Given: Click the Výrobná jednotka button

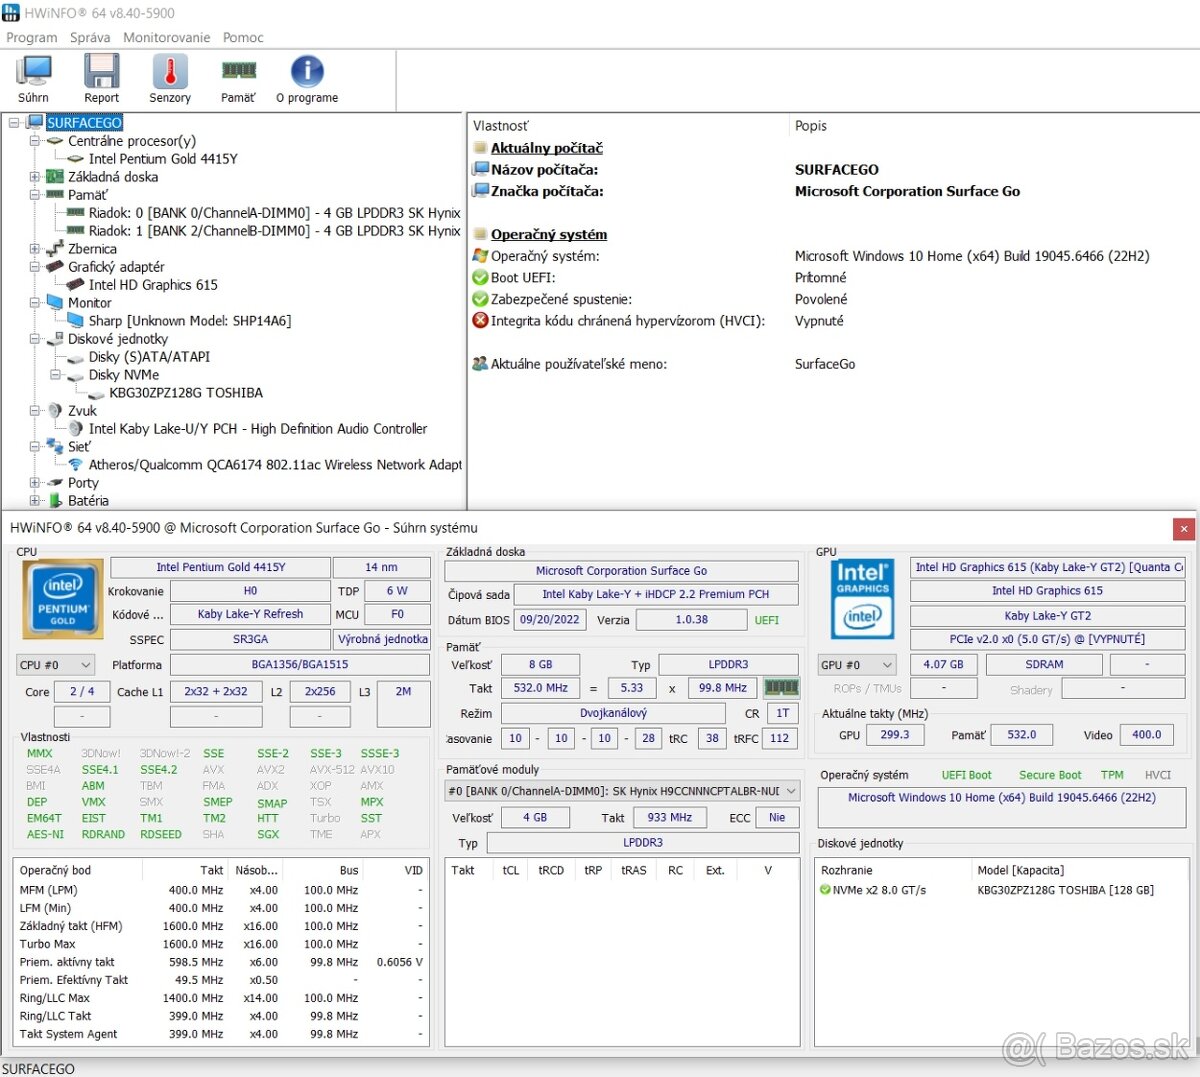Looking at the screenshot, I should (x=382, y=639).
